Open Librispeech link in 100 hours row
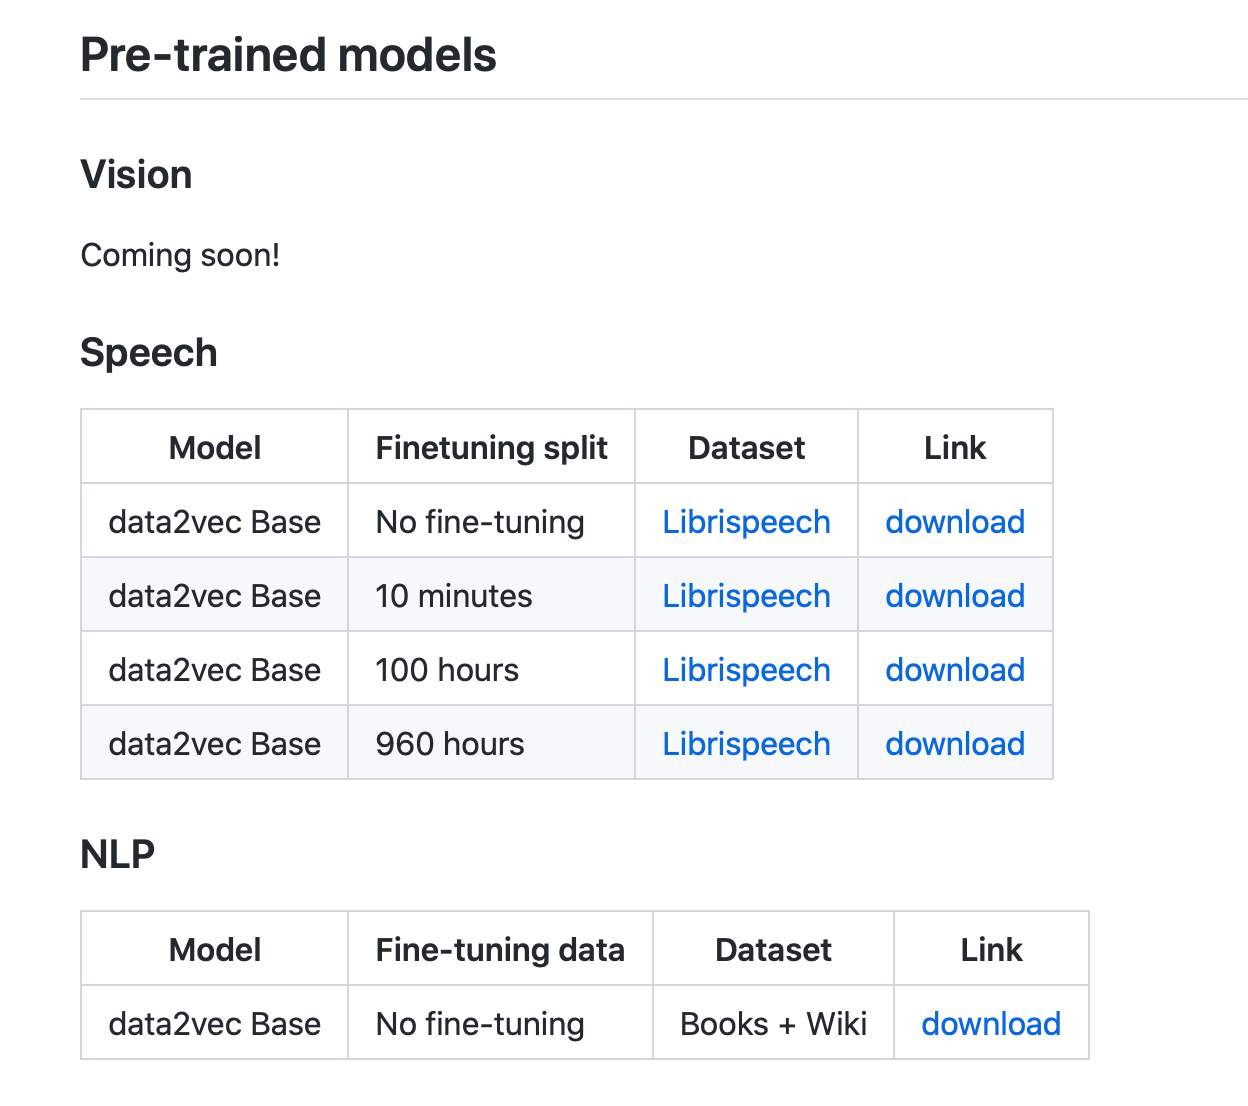Image resolution: width=1248 pixels, height=1106 pixels. 746,670
